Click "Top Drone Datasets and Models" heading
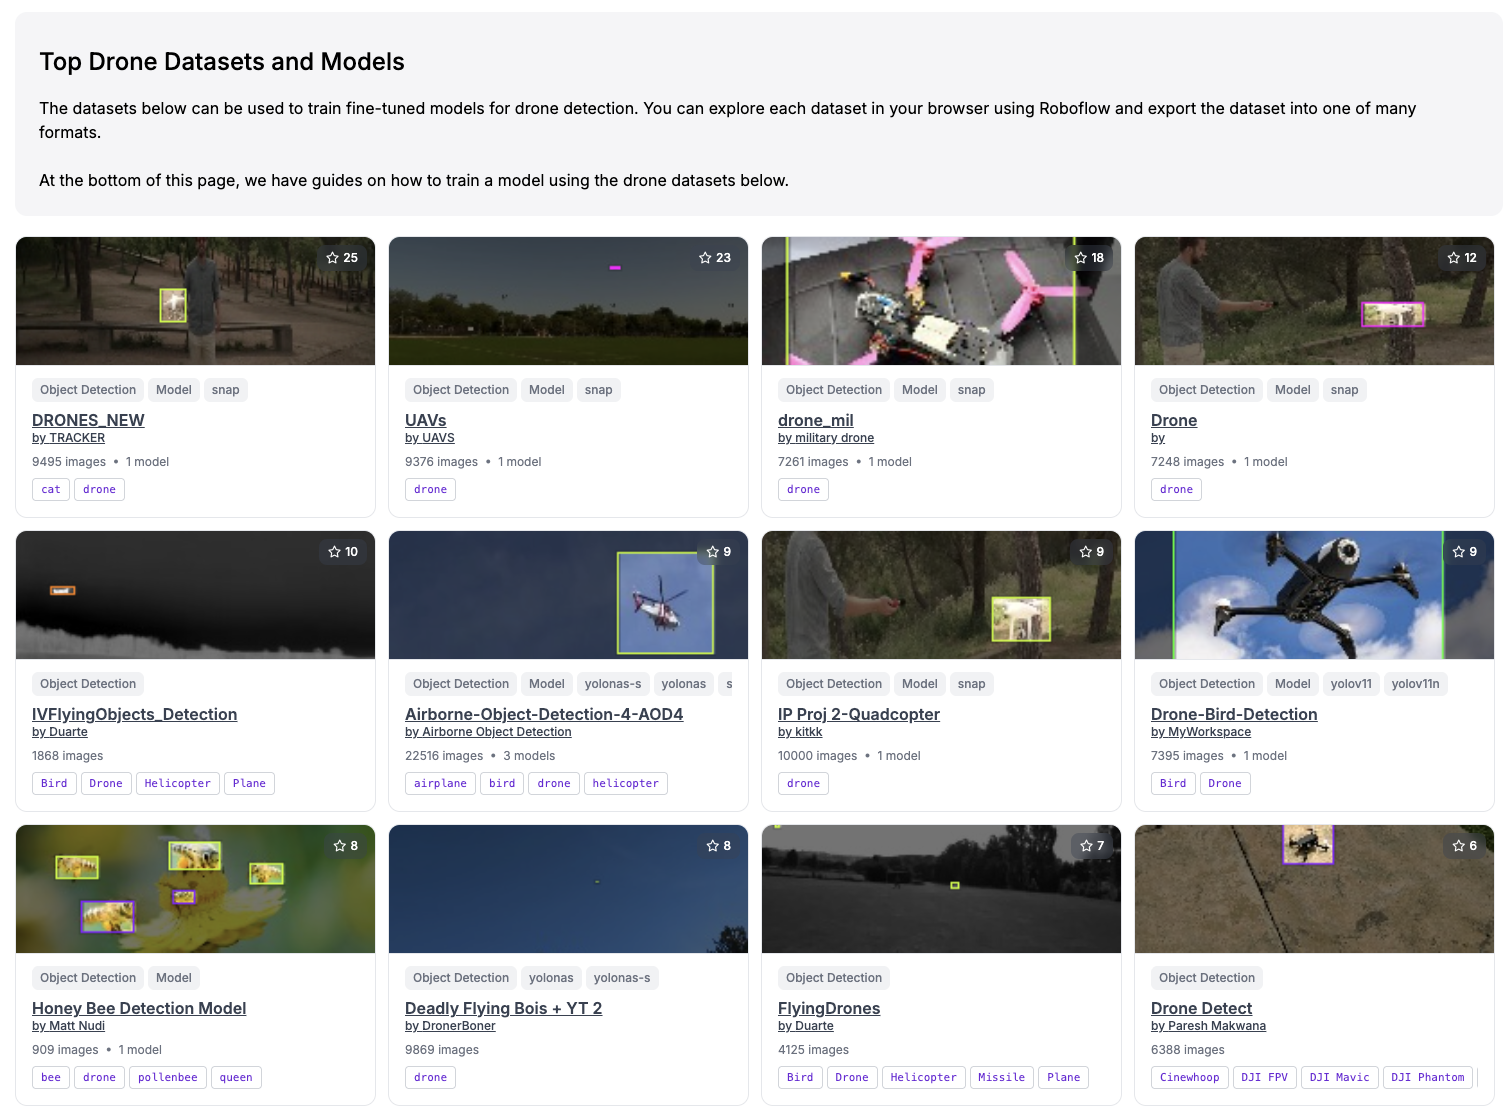1508x1116 pixels. click(222, 62)
